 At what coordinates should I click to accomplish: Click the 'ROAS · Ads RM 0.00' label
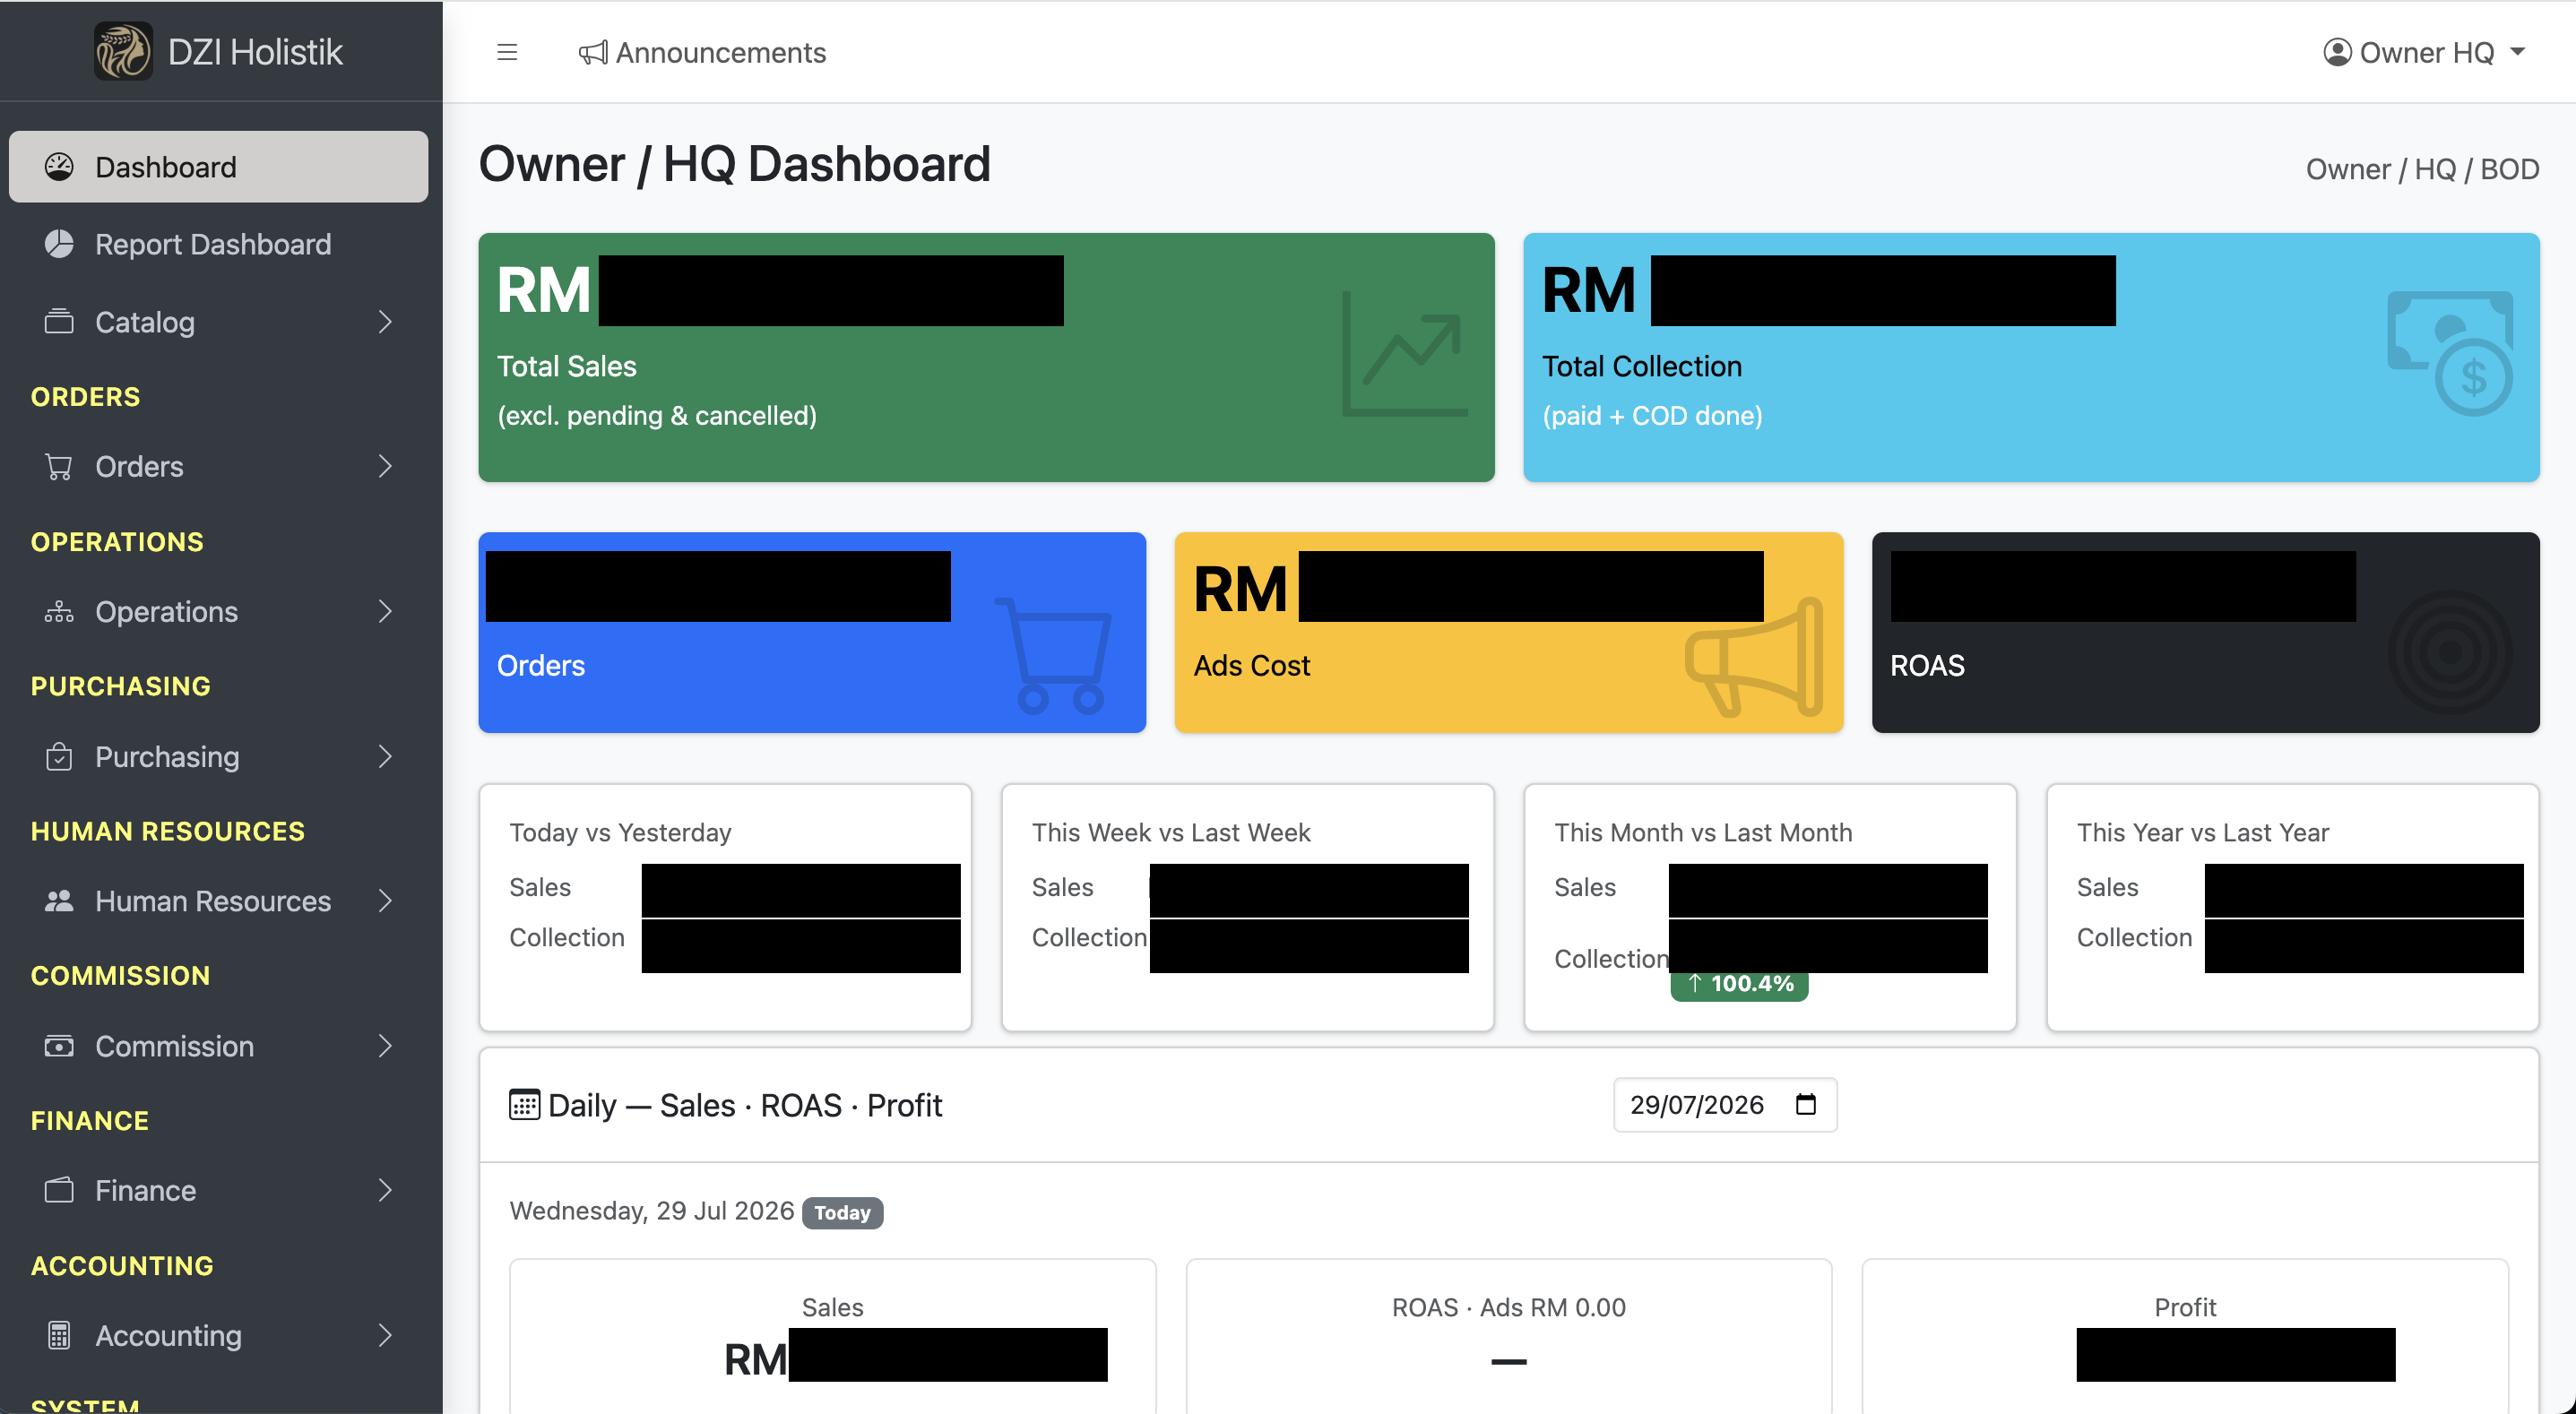point(1508,1307)
